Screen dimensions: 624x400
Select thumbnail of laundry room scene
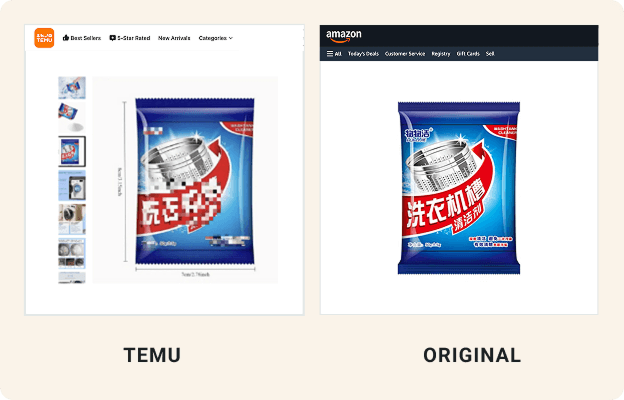pyautogui.click(x=72, y=219)
